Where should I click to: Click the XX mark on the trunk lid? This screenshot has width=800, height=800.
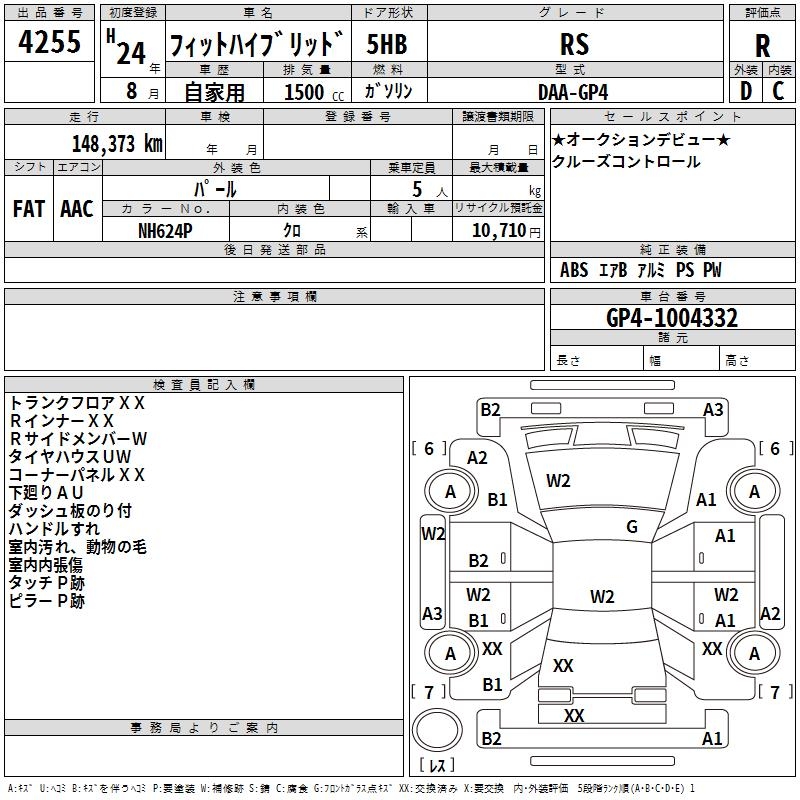[563, 665]
